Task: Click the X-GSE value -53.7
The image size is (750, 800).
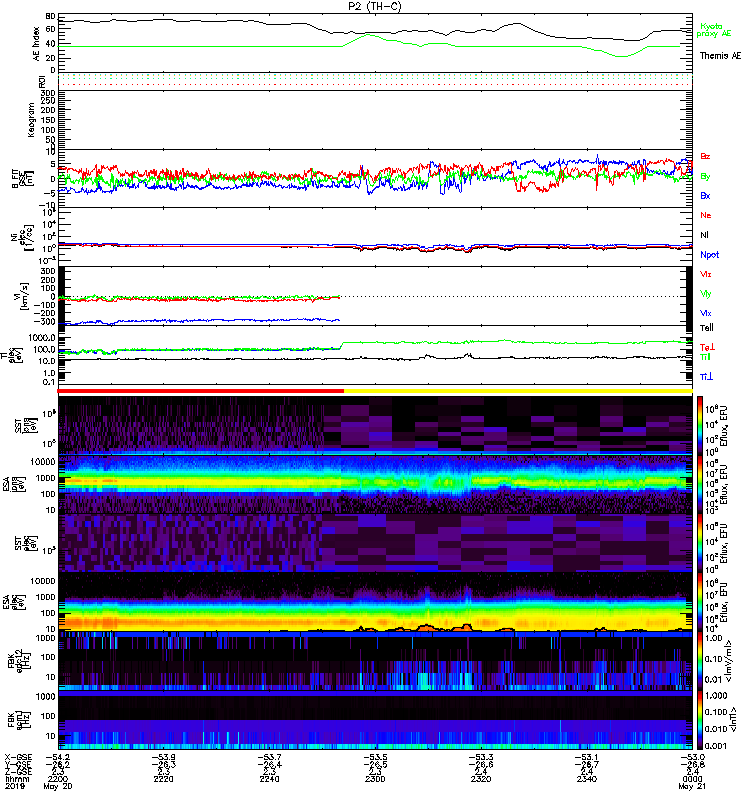Action: (x=269, y=757)
